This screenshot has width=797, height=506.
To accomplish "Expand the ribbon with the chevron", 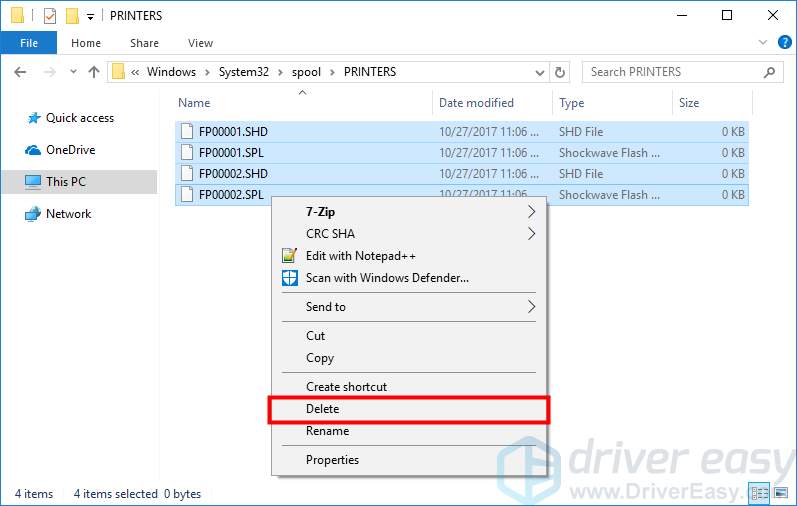I will (x=762, y=43).
